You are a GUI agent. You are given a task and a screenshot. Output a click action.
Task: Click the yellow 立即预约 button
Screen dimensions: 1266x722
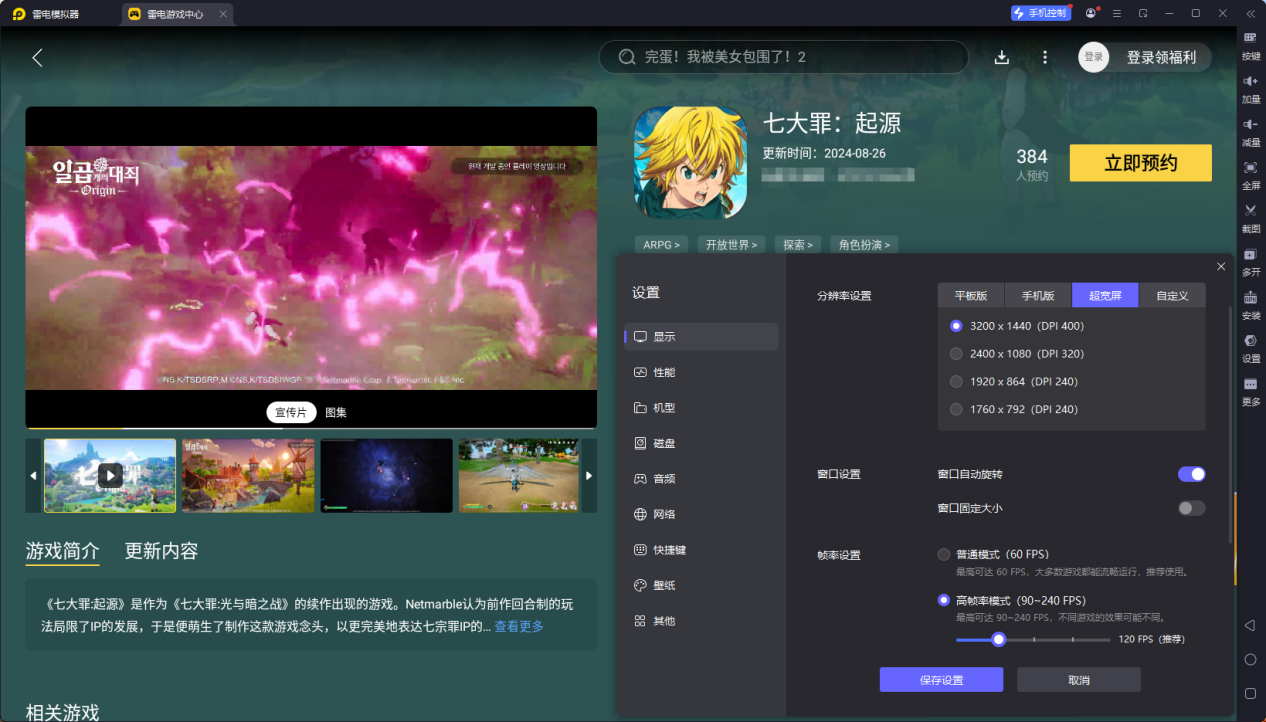click(x=1141, y=163)
